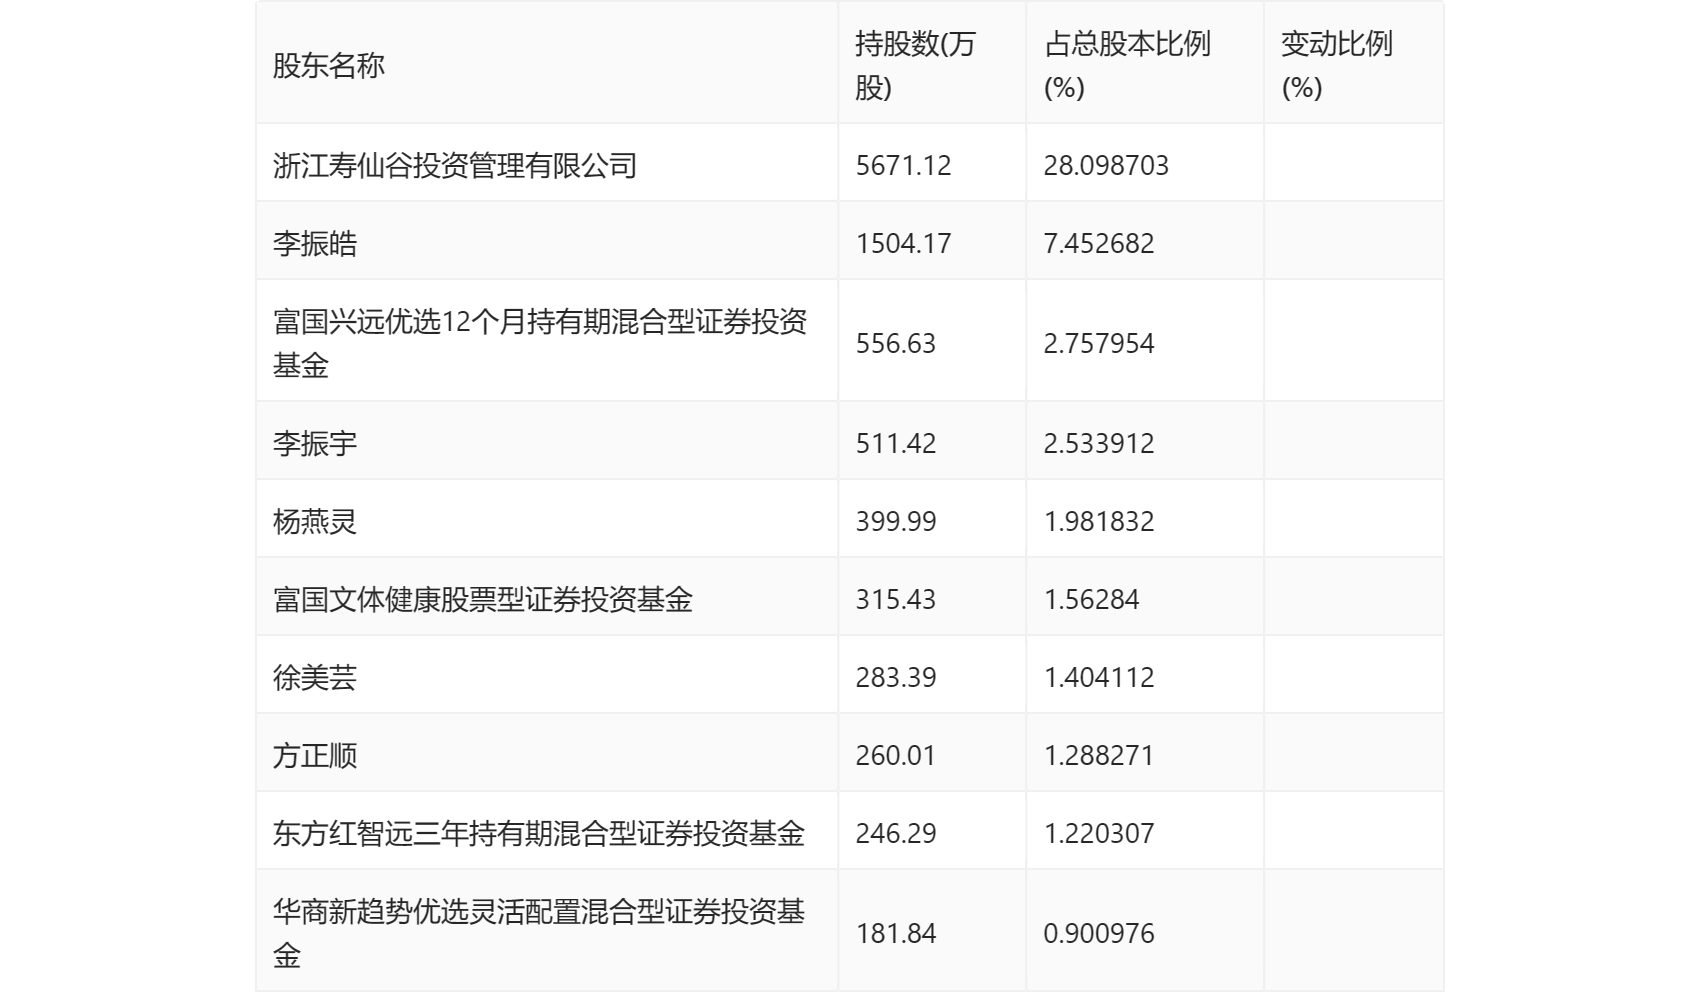This screenshot has width=1700, height=992.
Task: Select shareholding value 315.43
Action: tap(896, 599)
